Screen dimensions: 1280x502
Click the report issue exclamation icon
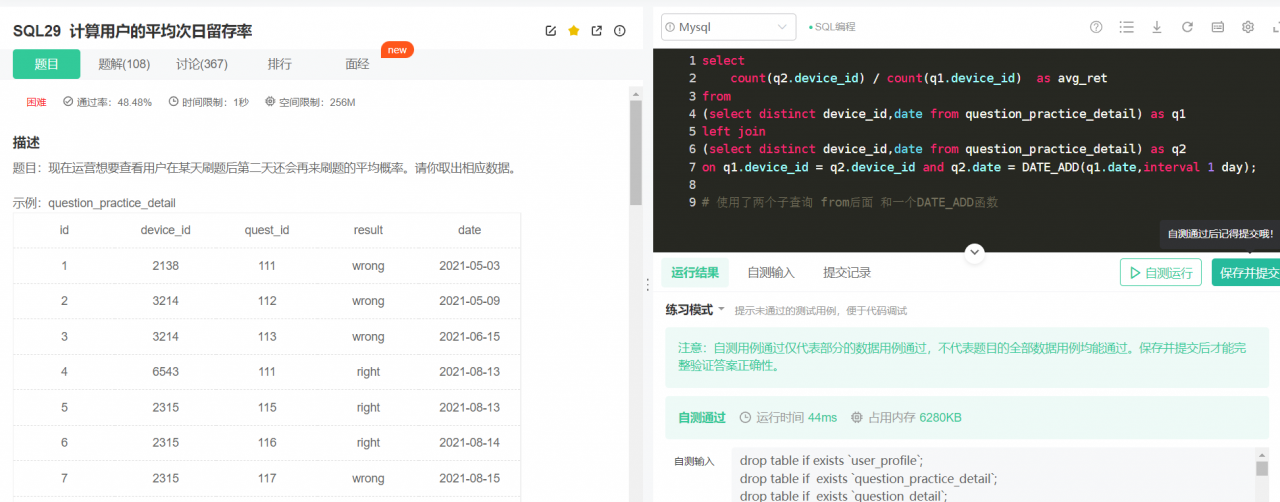click(620, 31)
